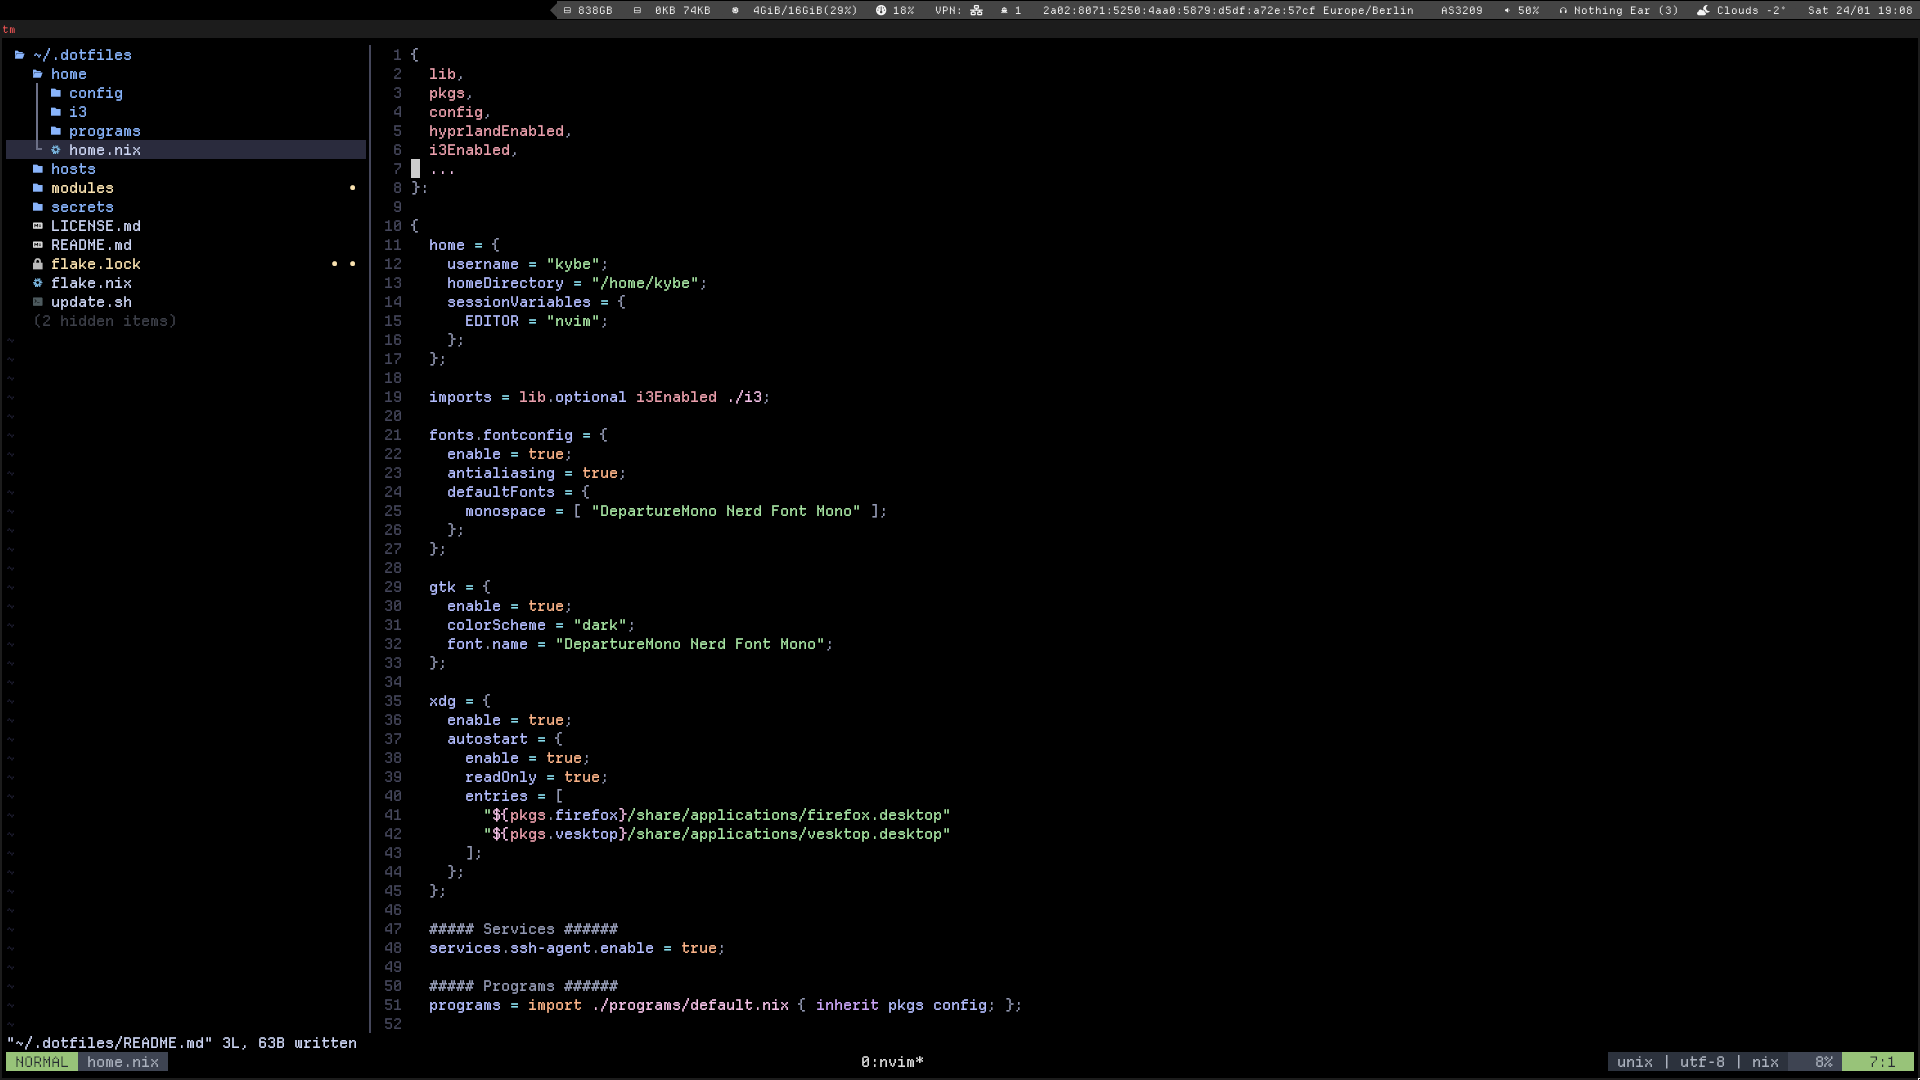Expand the secrets folder
This screenshot has width=1920, height=1080.
[82, 207]
